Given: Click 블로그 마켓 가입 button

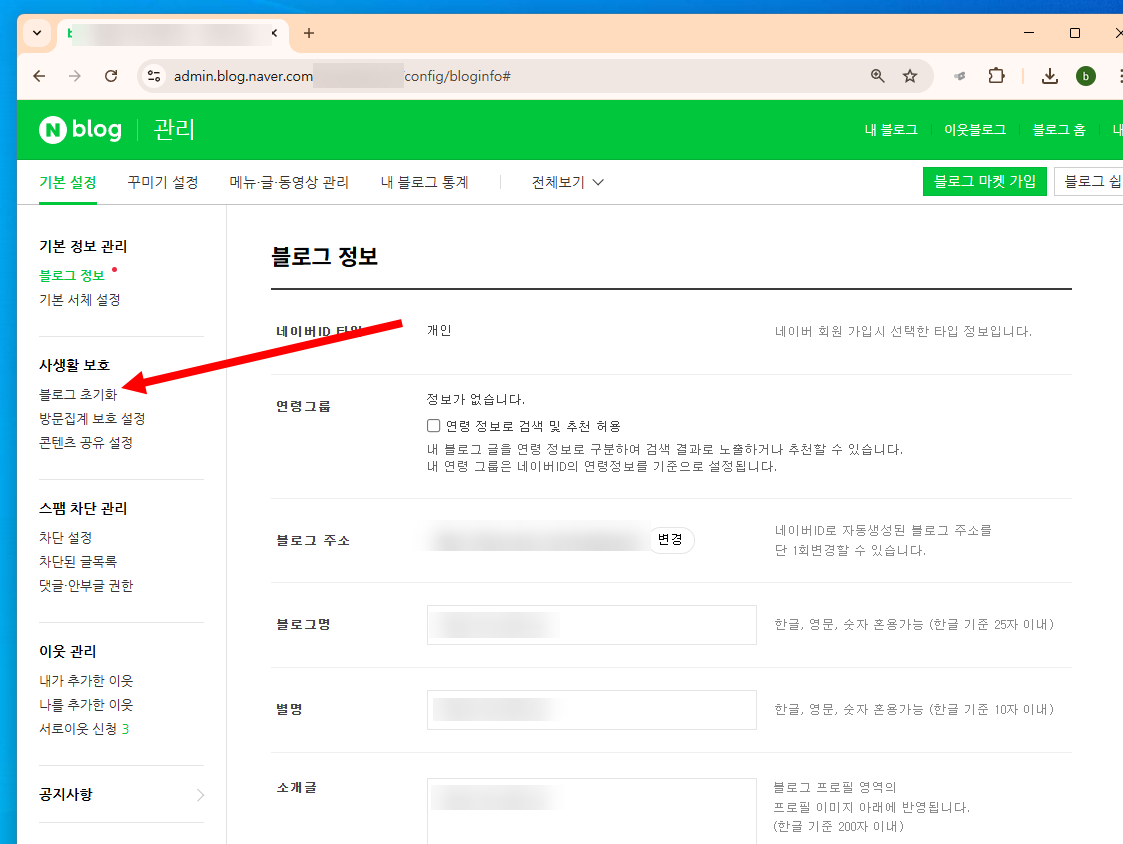Looking at the screenshot, I should tap(985, 181).
